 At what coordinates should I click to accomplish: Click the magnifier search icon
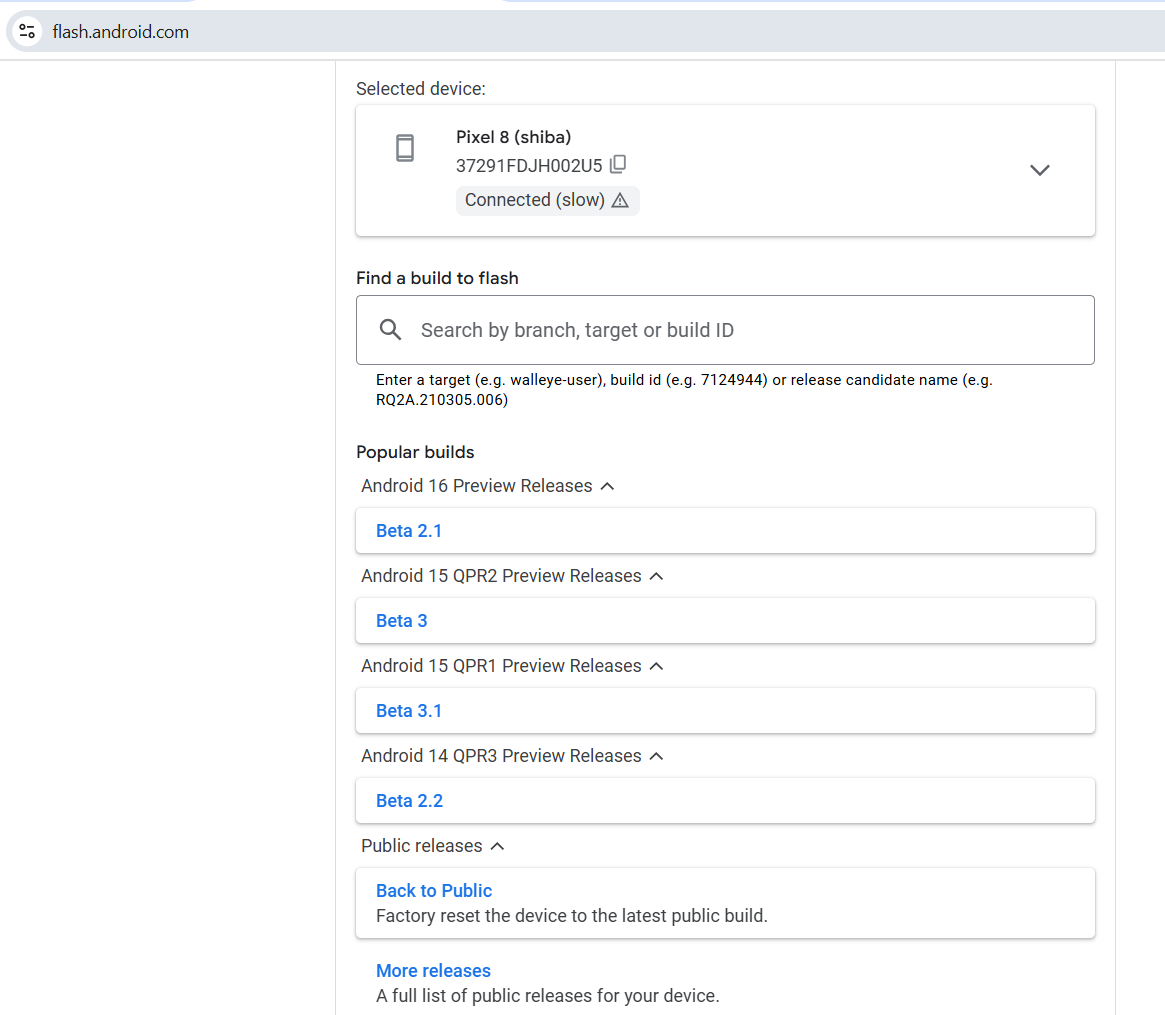tap(391, 330)
